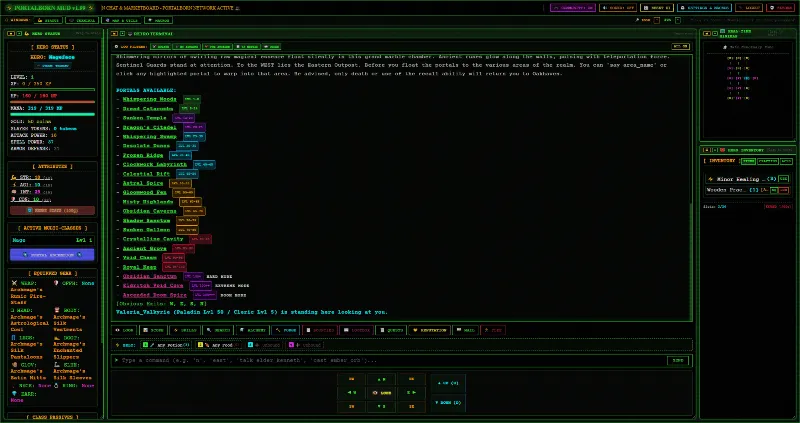Toggle Status window in the Windows bar

[x=49, y=20]
